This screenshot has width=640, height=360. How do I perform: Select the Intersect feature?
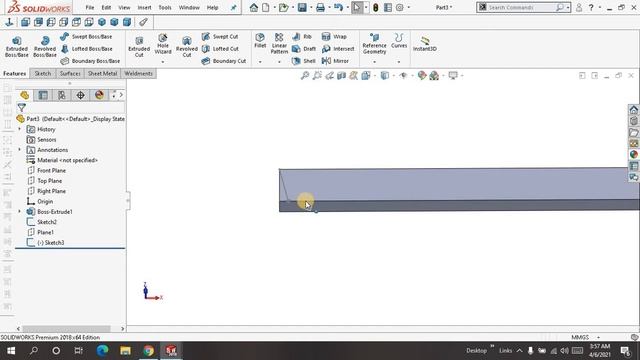tap(338, 49)
